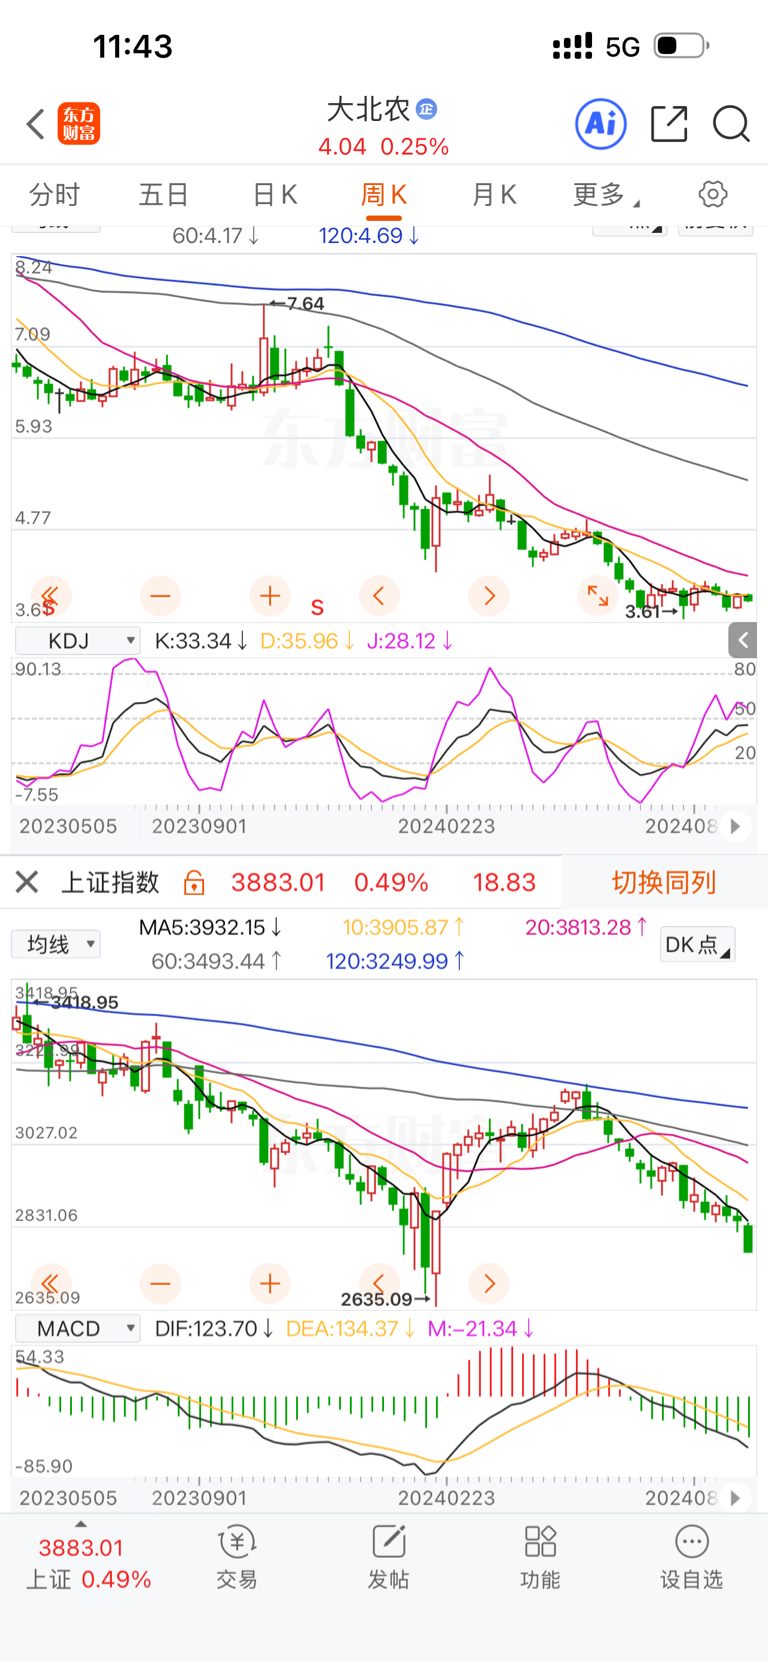Screen dimensions: 768x1662
Task: Zoom out on the 大北农 K-line chart
Action: [x=160, y=596]
